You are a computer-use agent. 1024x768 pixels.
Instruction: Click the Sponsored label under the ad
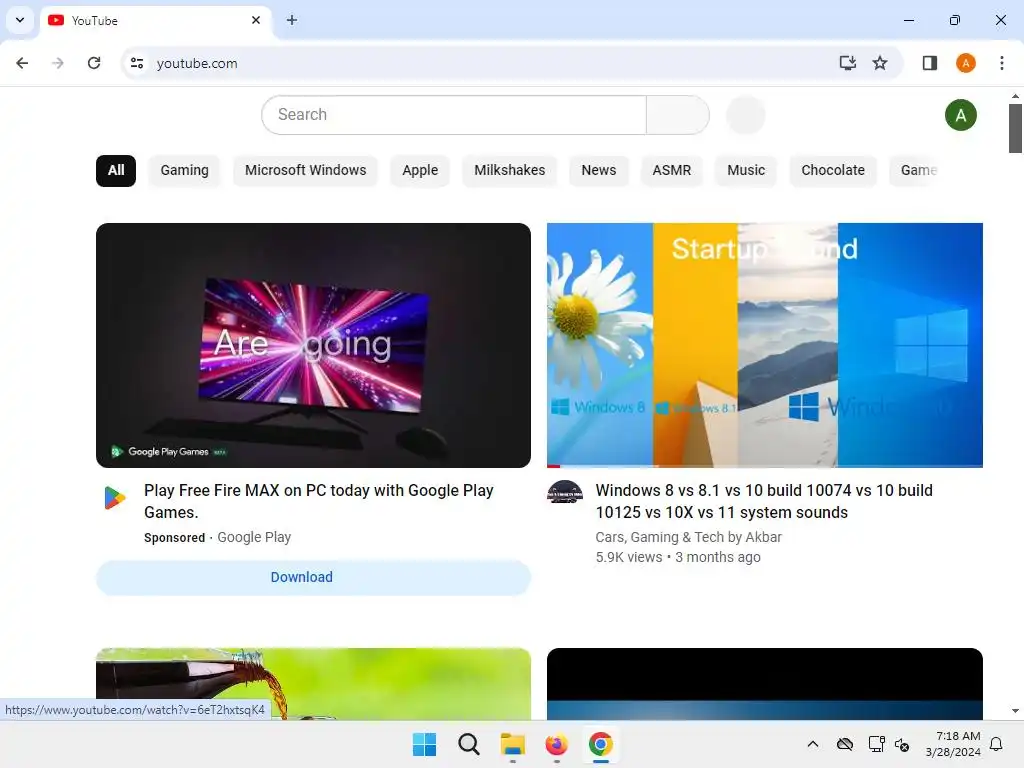pos(174,538)
